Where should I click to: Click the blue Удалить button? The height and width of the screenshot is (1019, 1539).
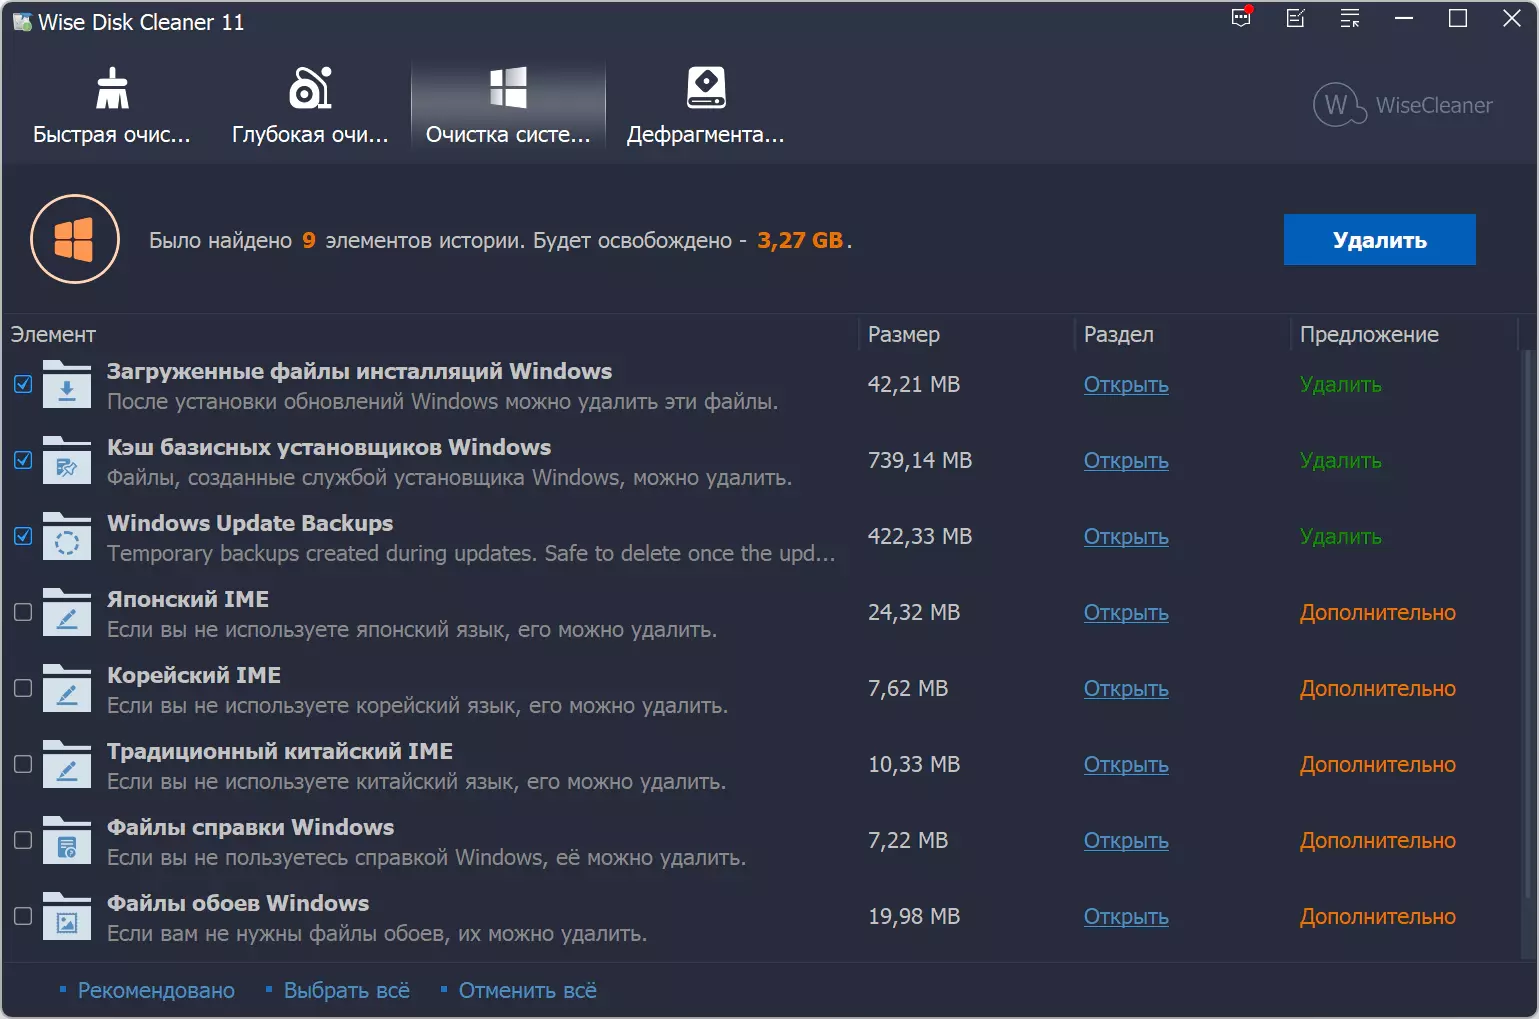(1380, 240)
